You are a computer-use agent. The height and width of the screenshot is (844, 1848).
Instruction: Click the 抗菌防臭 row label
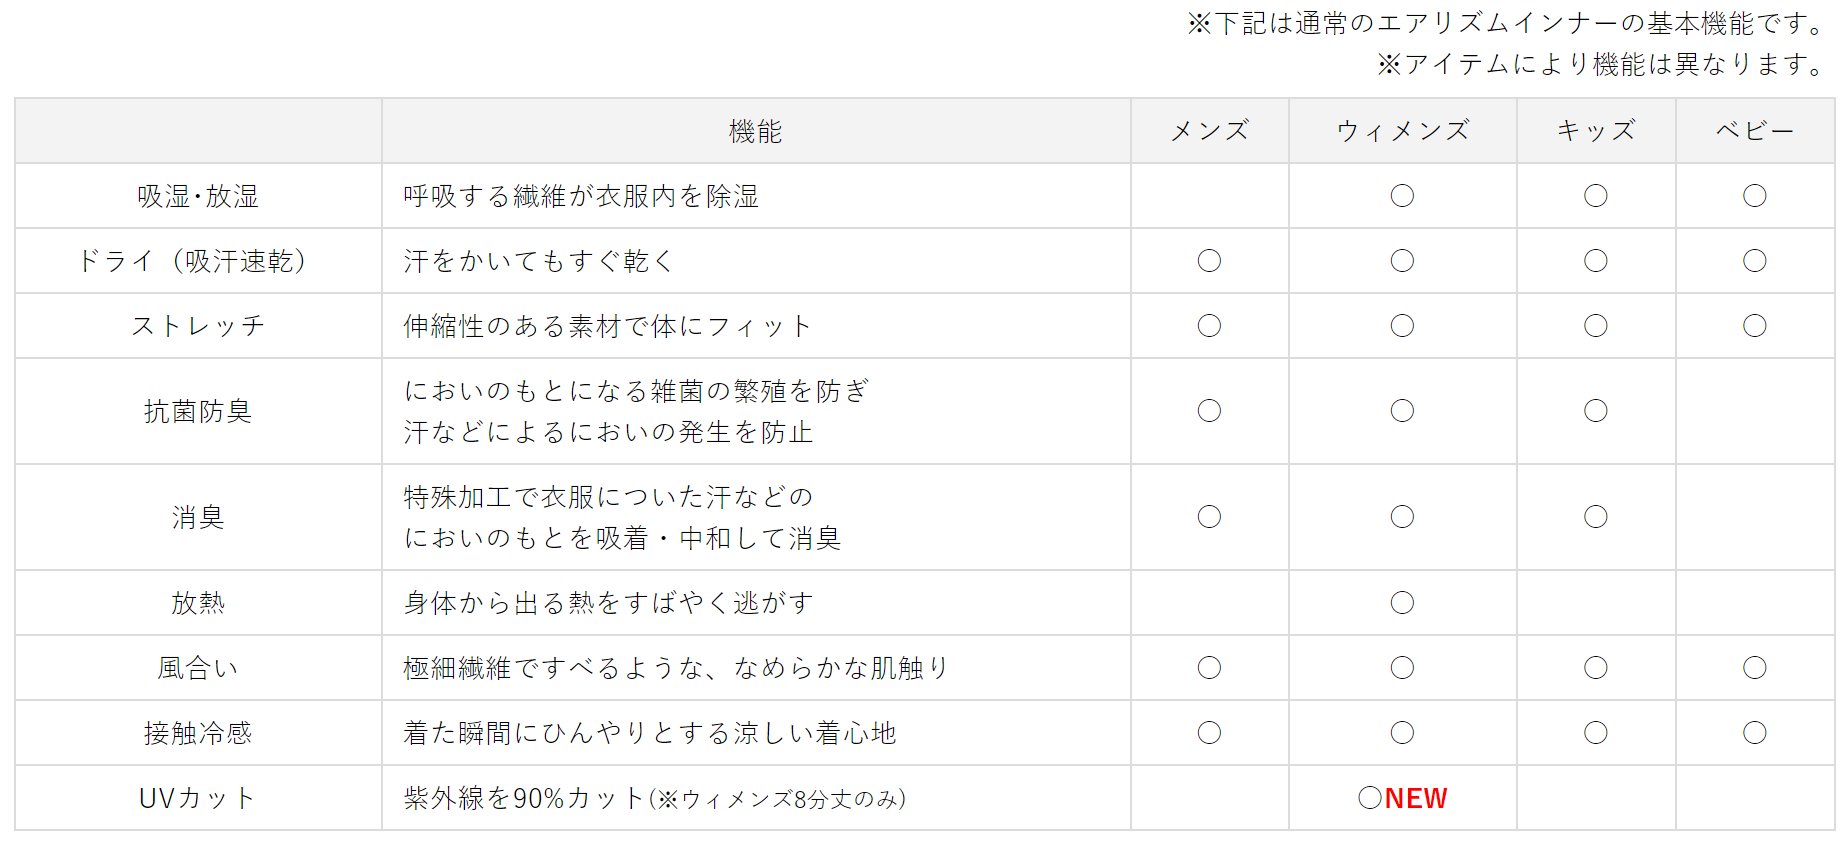click(x=198, y=411)
